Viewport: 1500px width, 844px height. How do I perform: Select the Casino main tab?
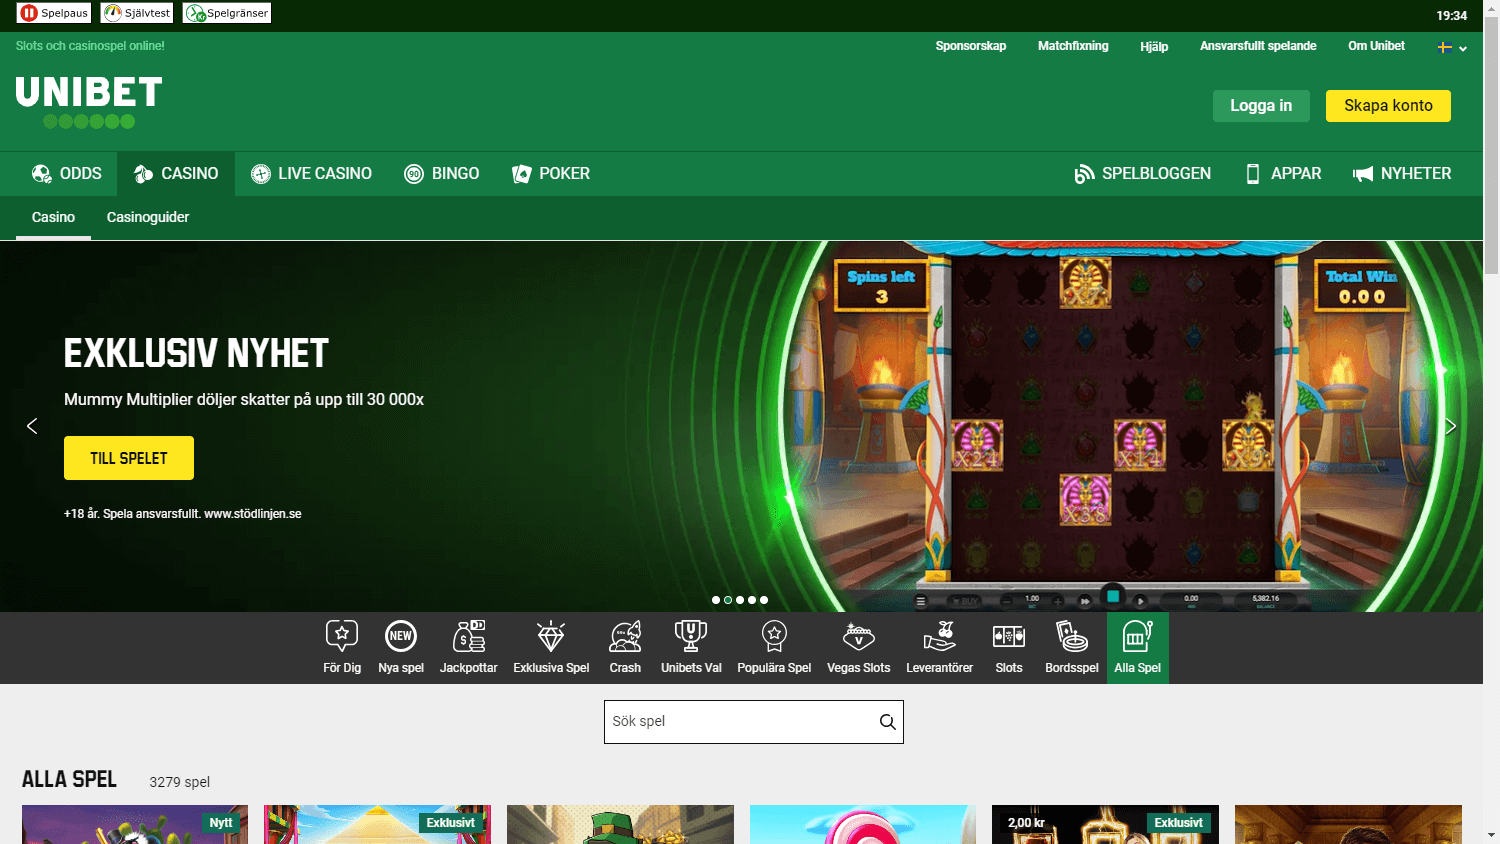(x=176, y=174)
